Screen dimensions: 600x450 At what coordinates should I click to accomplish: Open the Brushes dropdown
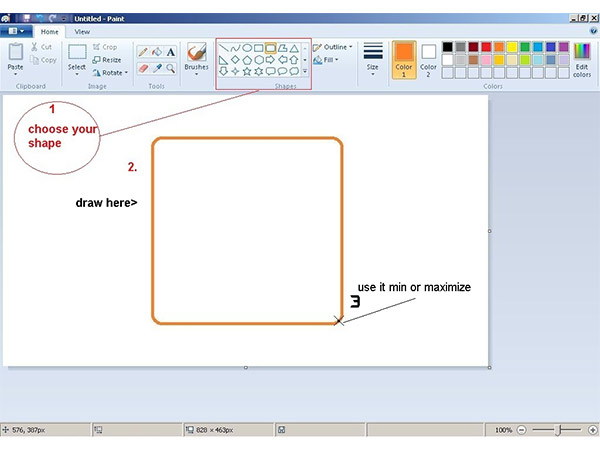click(x=197, y=58)
